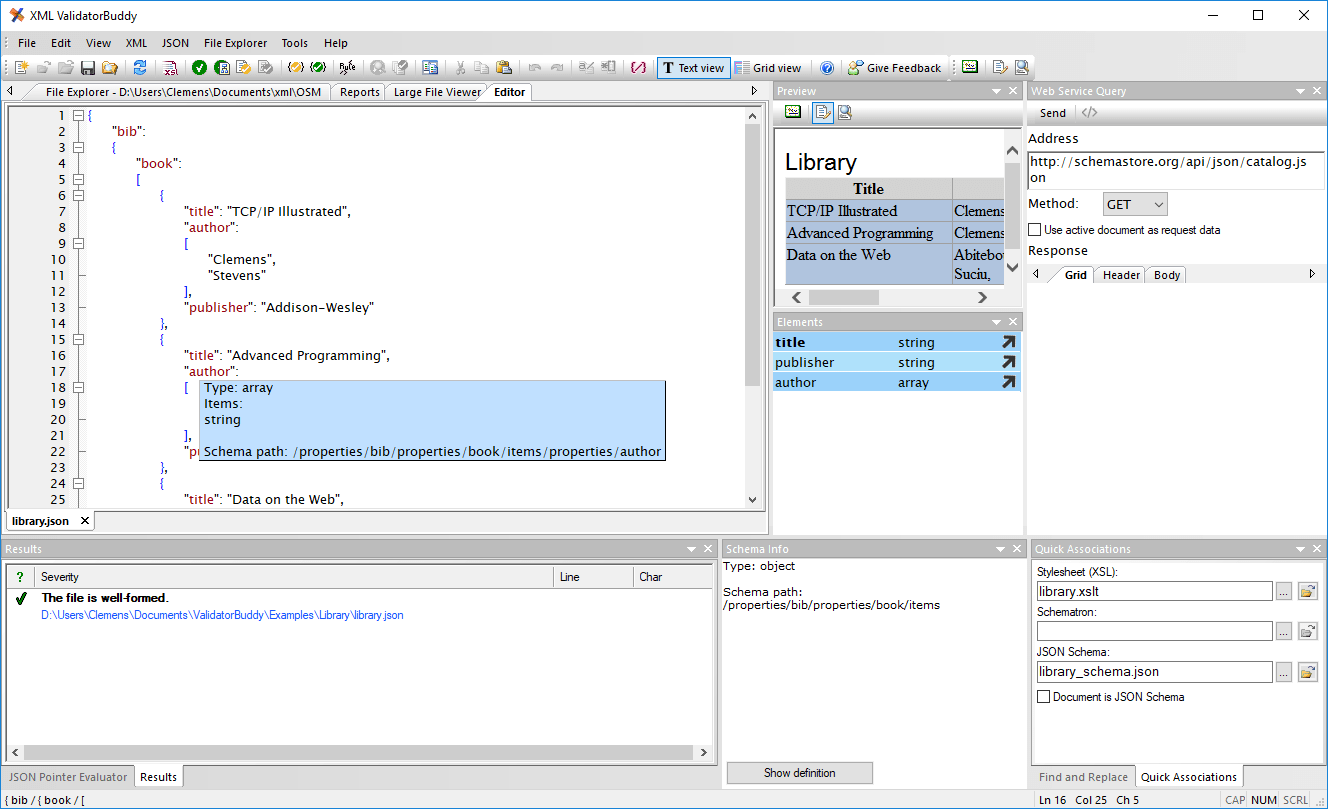The width and height of the screenshot is (1328, 809).
Task: Open the Help question-mark icon
Action: [827, 67]
